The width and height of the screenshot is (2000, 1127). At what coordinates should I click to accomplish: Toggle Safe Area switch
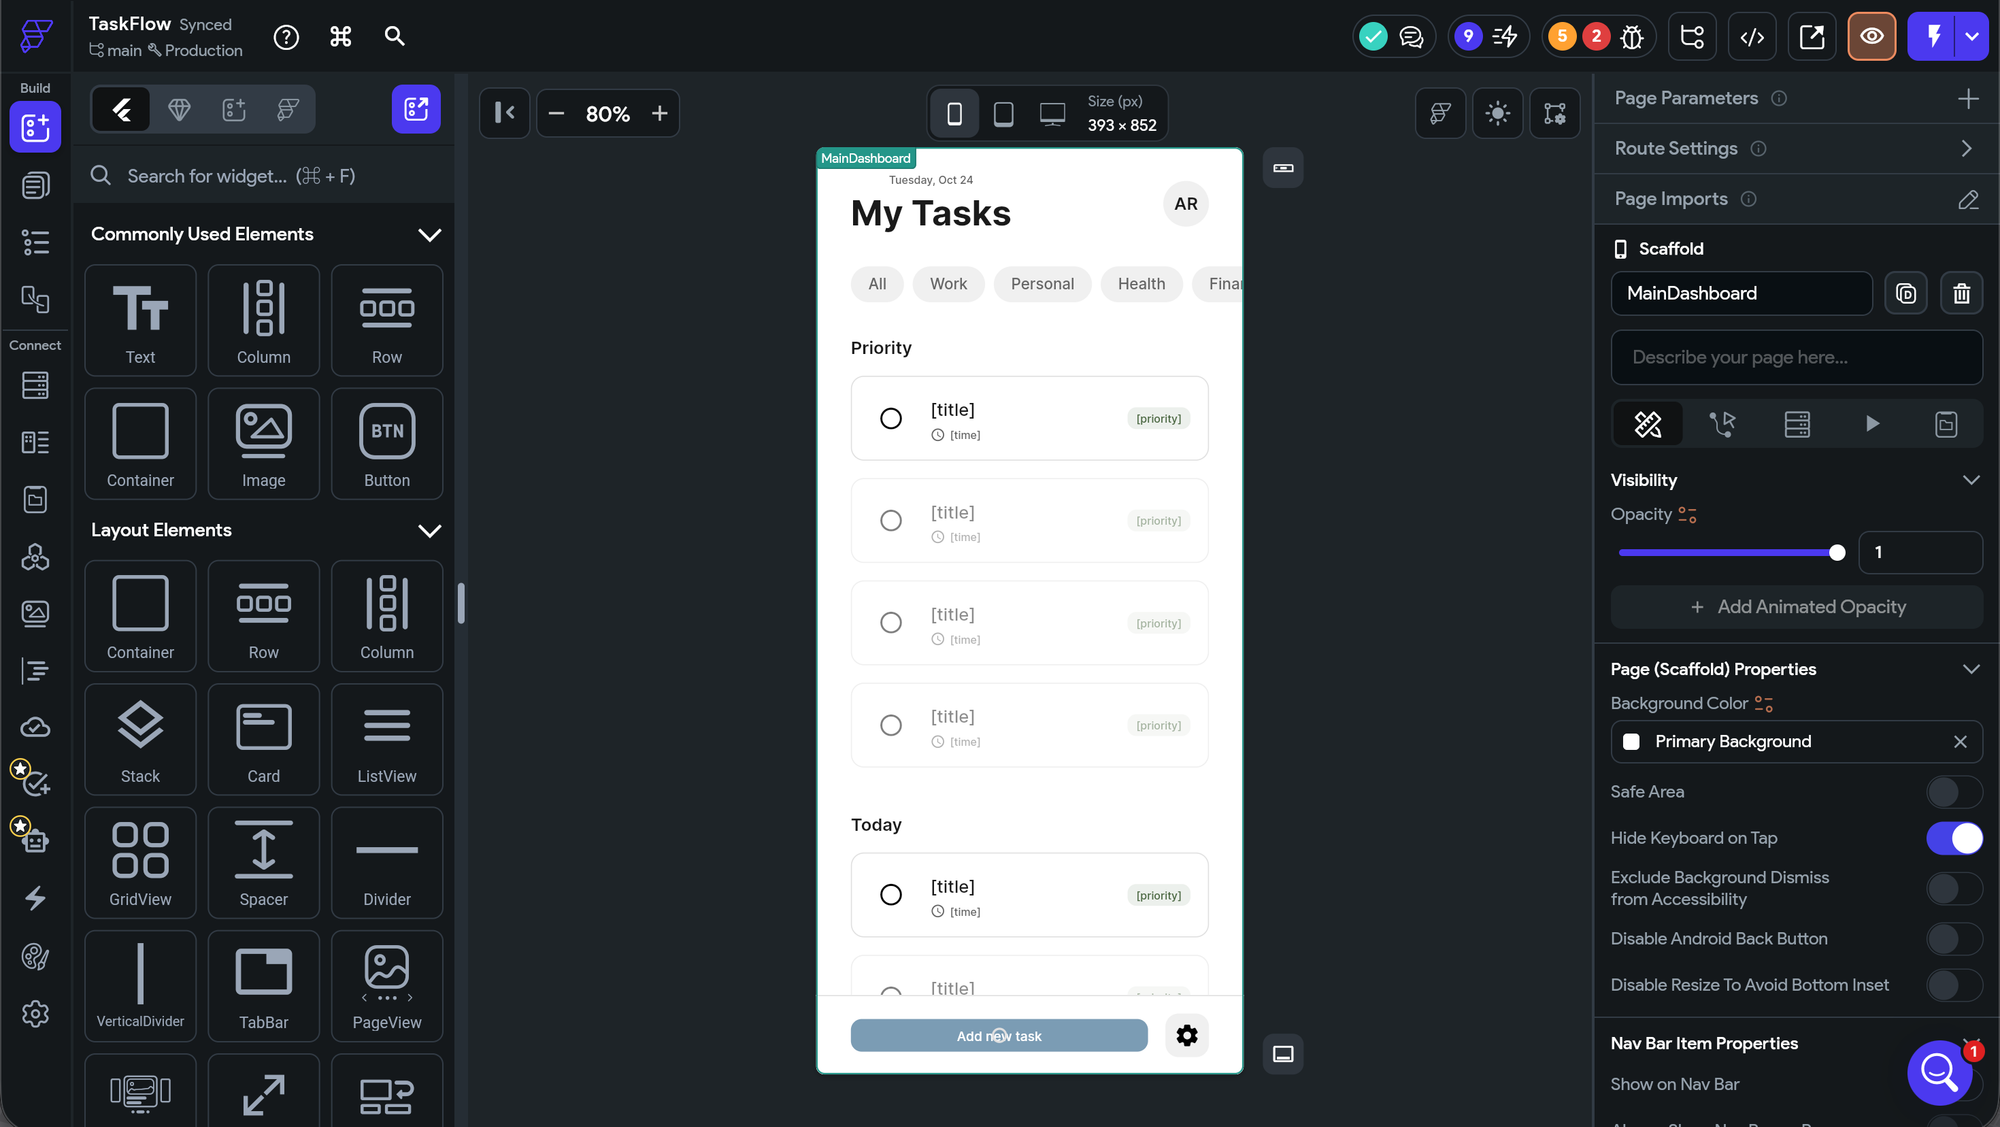[x=1954, y=792]
